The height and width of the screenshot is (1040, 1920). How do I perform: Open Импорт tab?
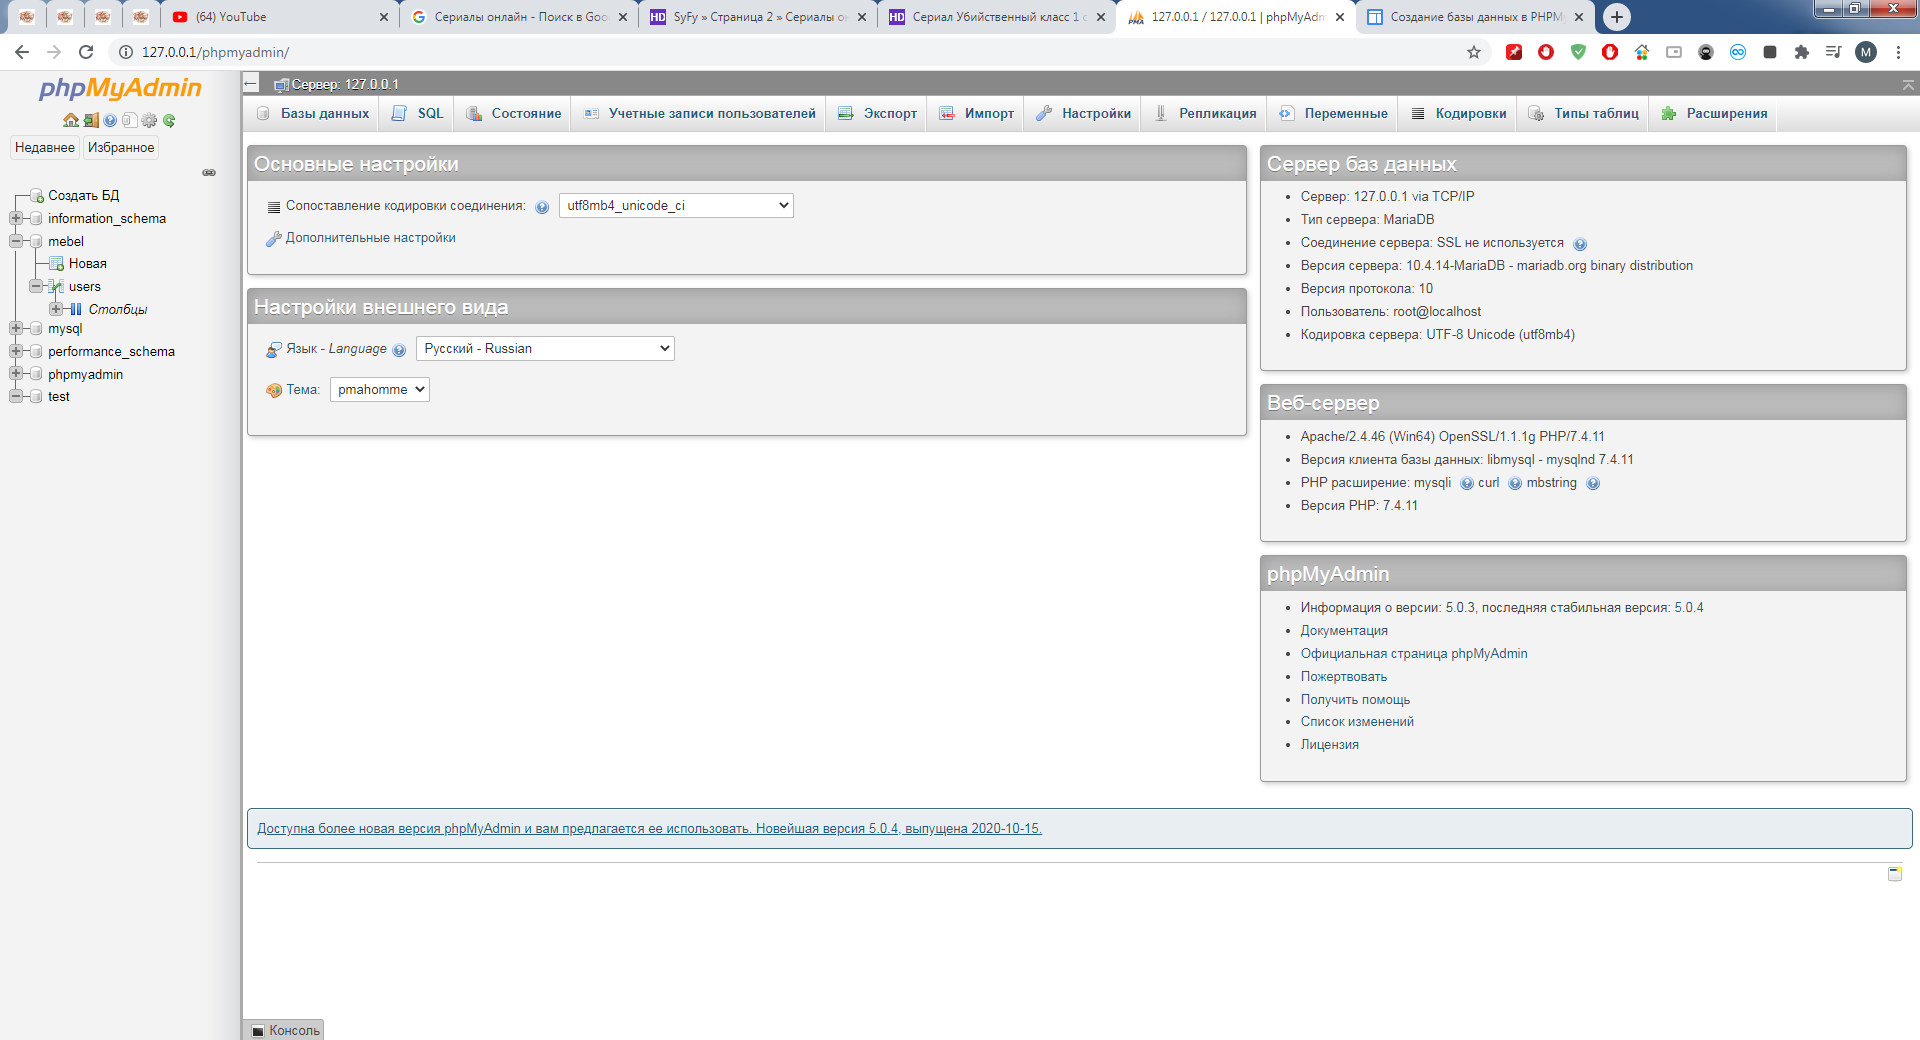pos(976,114)
